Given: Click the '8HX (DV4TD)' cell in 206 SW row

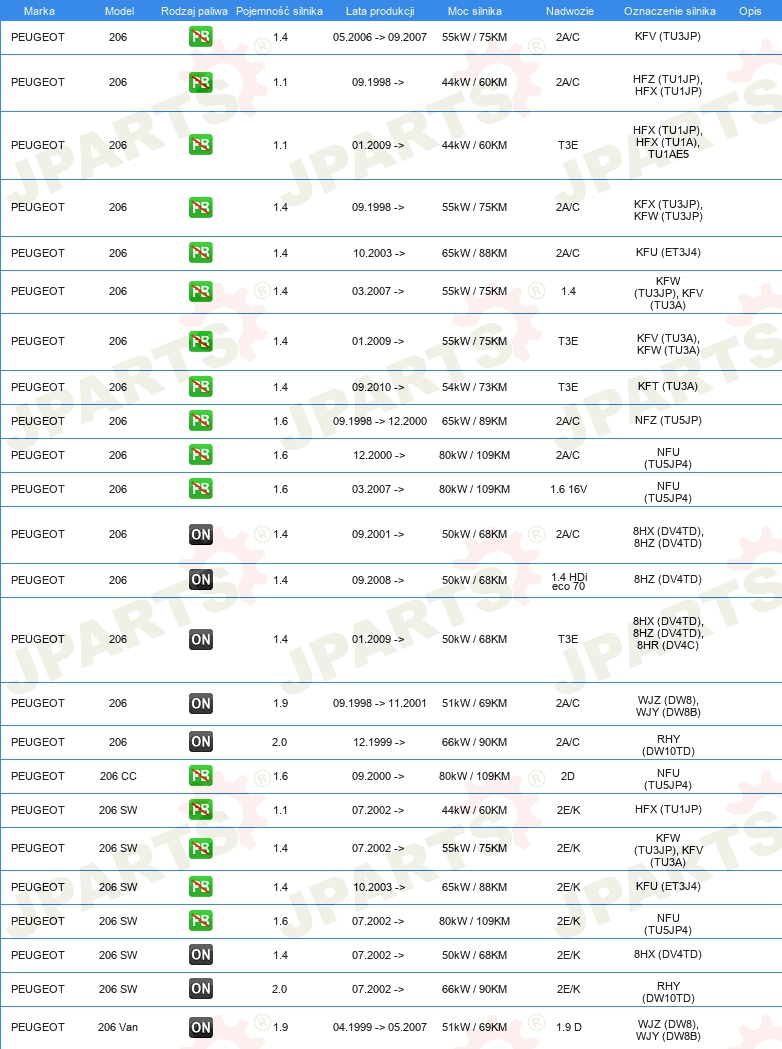Looking at the screenshot, I should point(668,954).
